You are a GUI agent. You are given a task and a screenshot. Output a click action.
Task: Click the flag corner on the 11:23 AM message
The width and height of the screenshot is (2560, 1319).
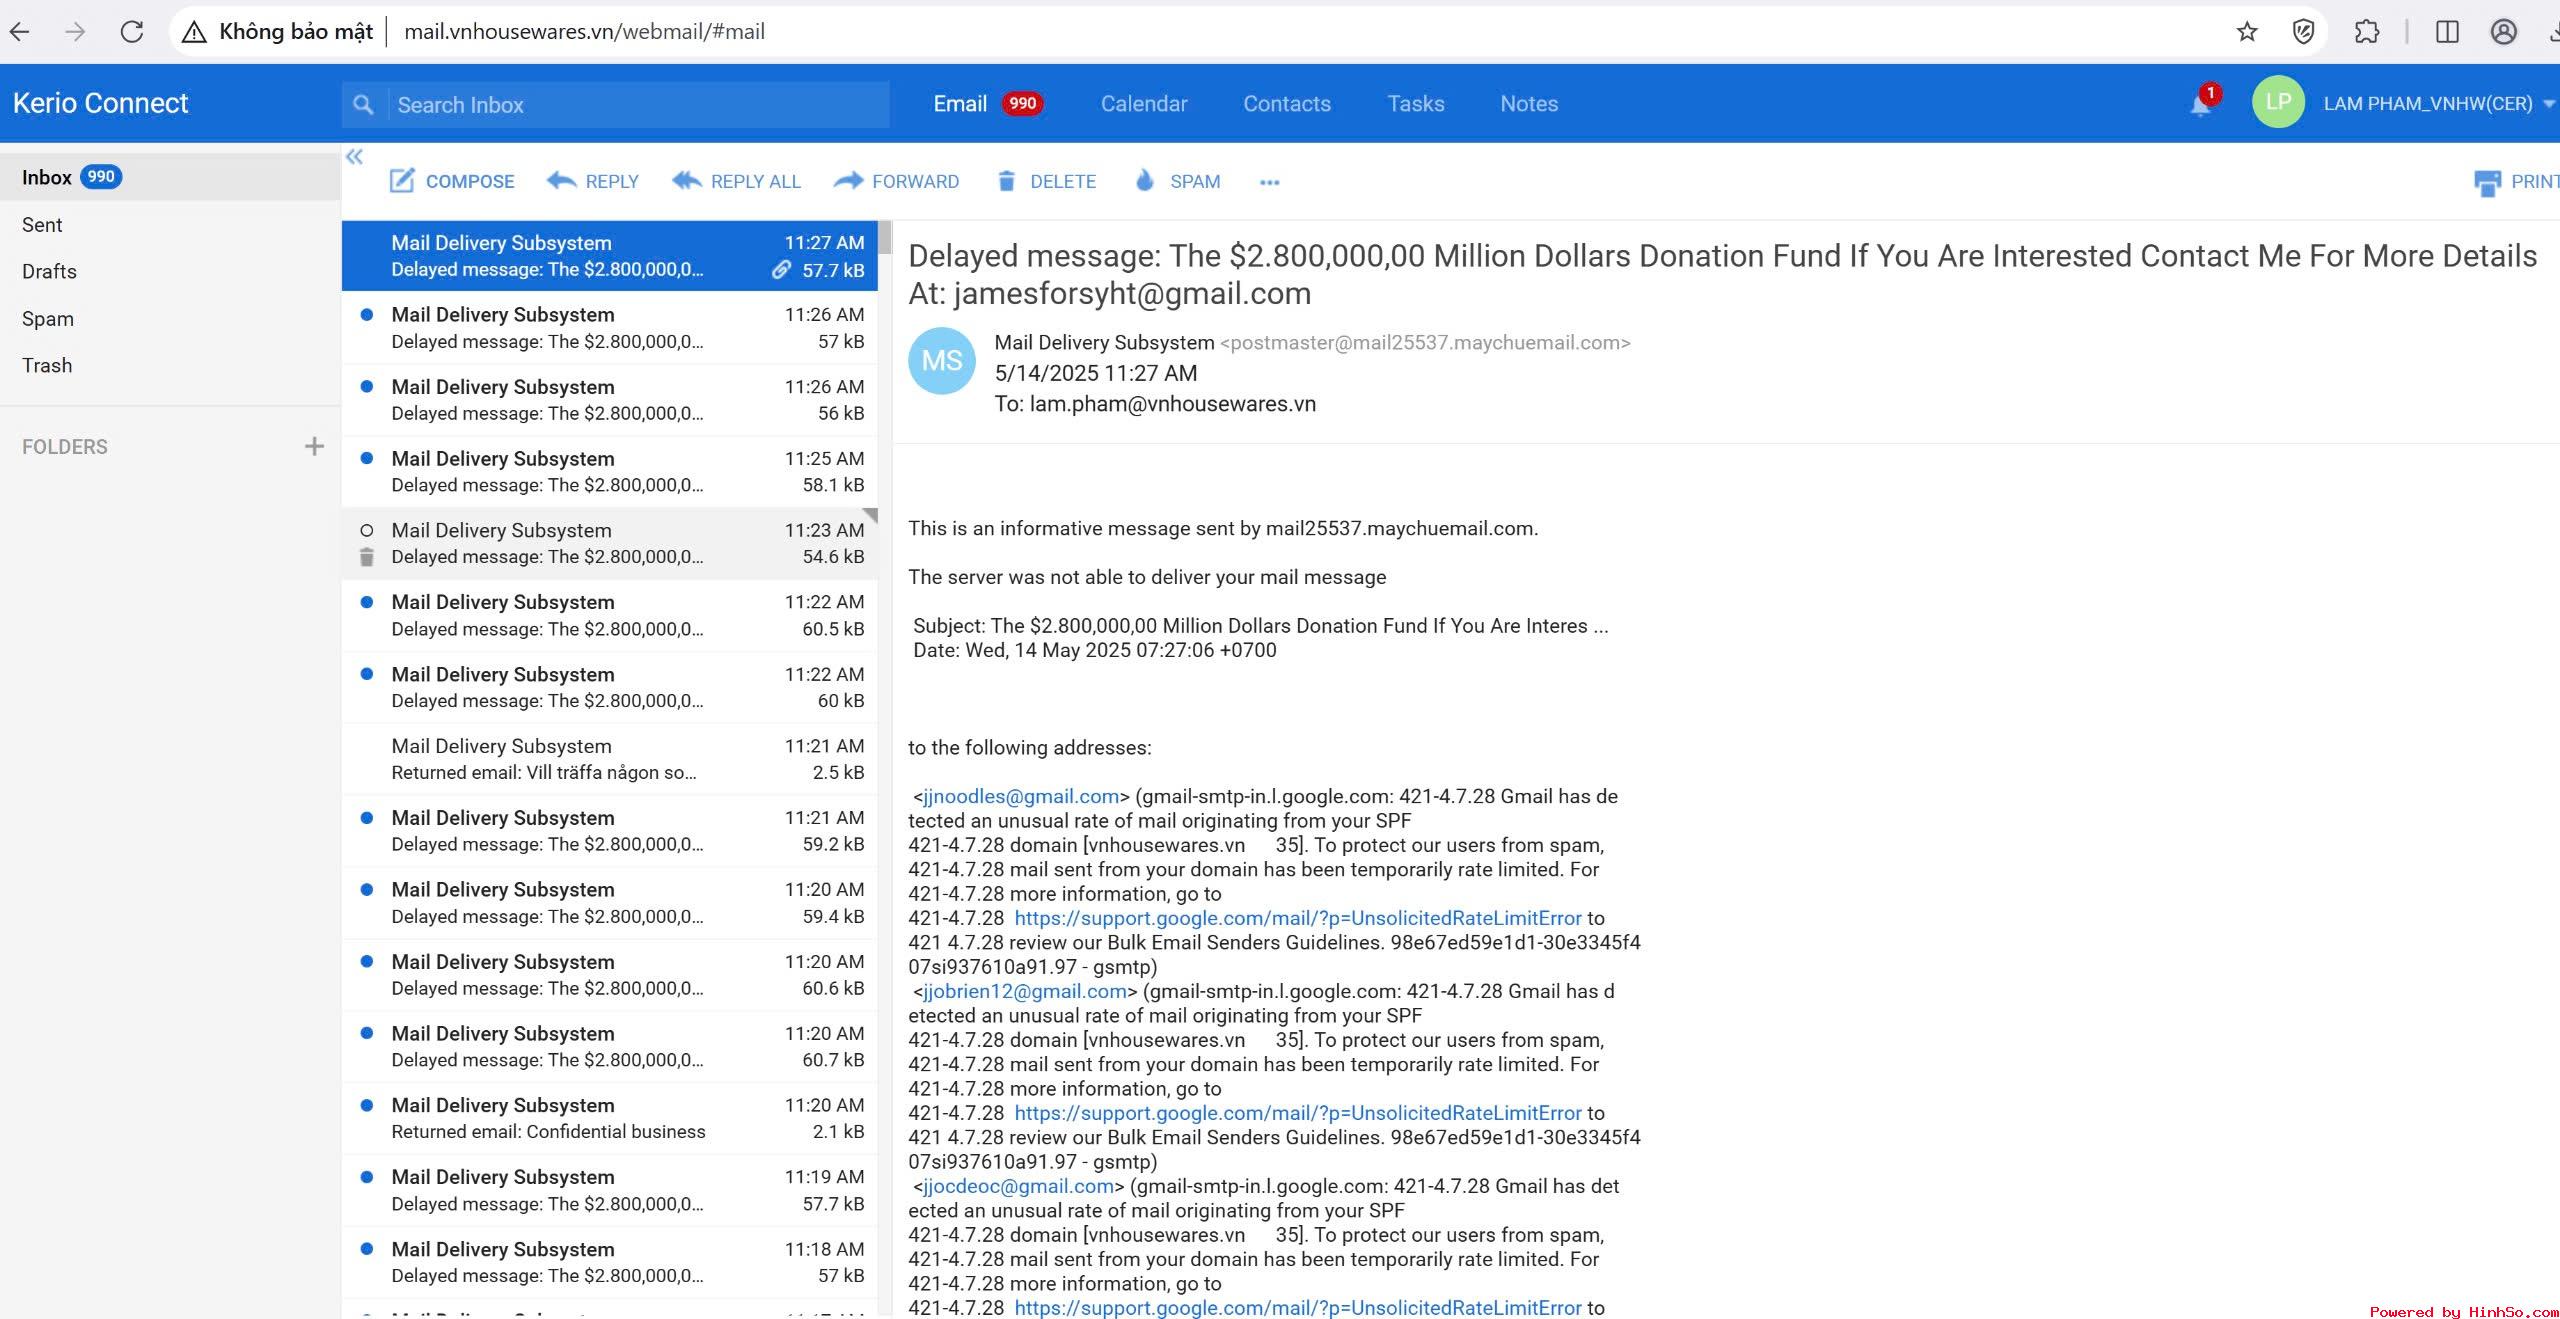[x=870, y=516]
